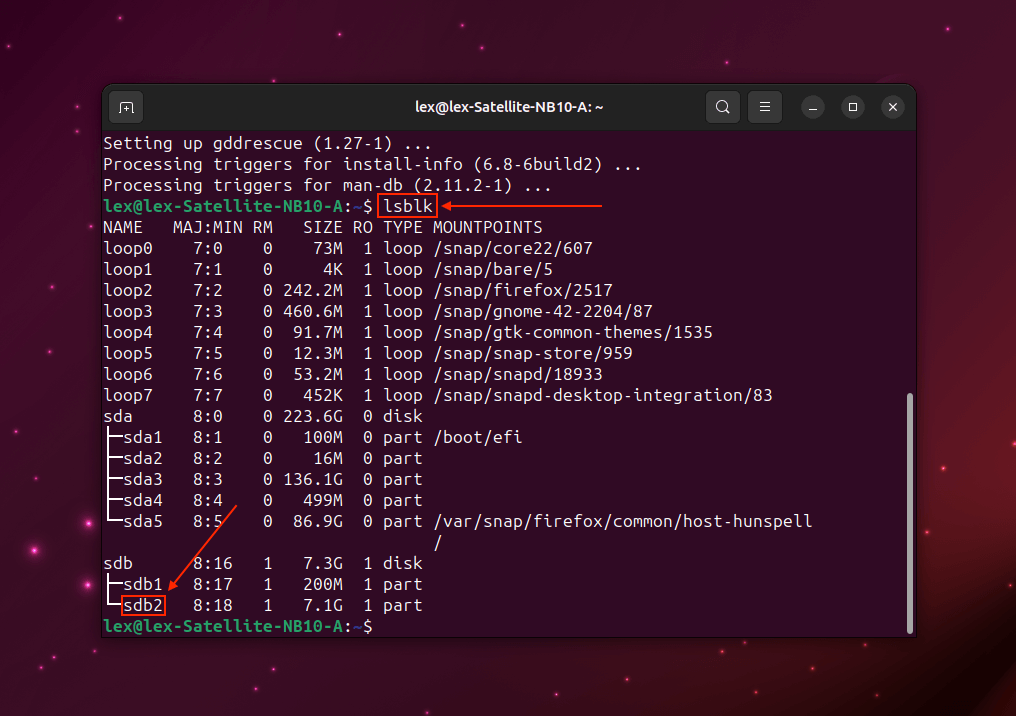Viewport: 1016px width, 716px height.
Task: Click the /snap/snapd-desktop-integration/83 mountpoint
Action: (603, 395)
